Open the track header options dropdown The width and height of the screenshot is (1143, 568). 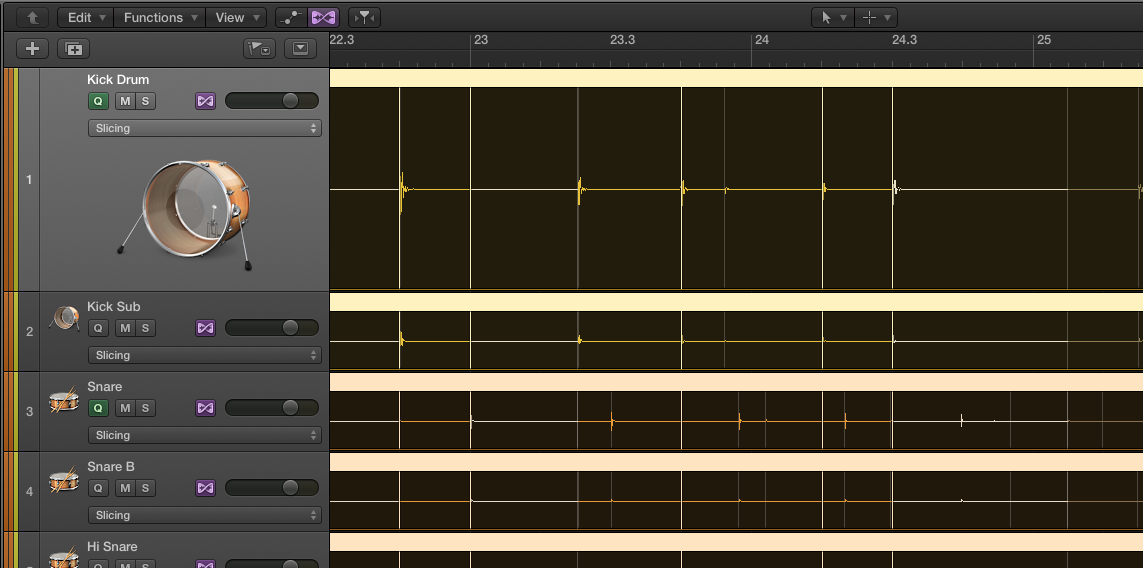[x=300, y=49]
